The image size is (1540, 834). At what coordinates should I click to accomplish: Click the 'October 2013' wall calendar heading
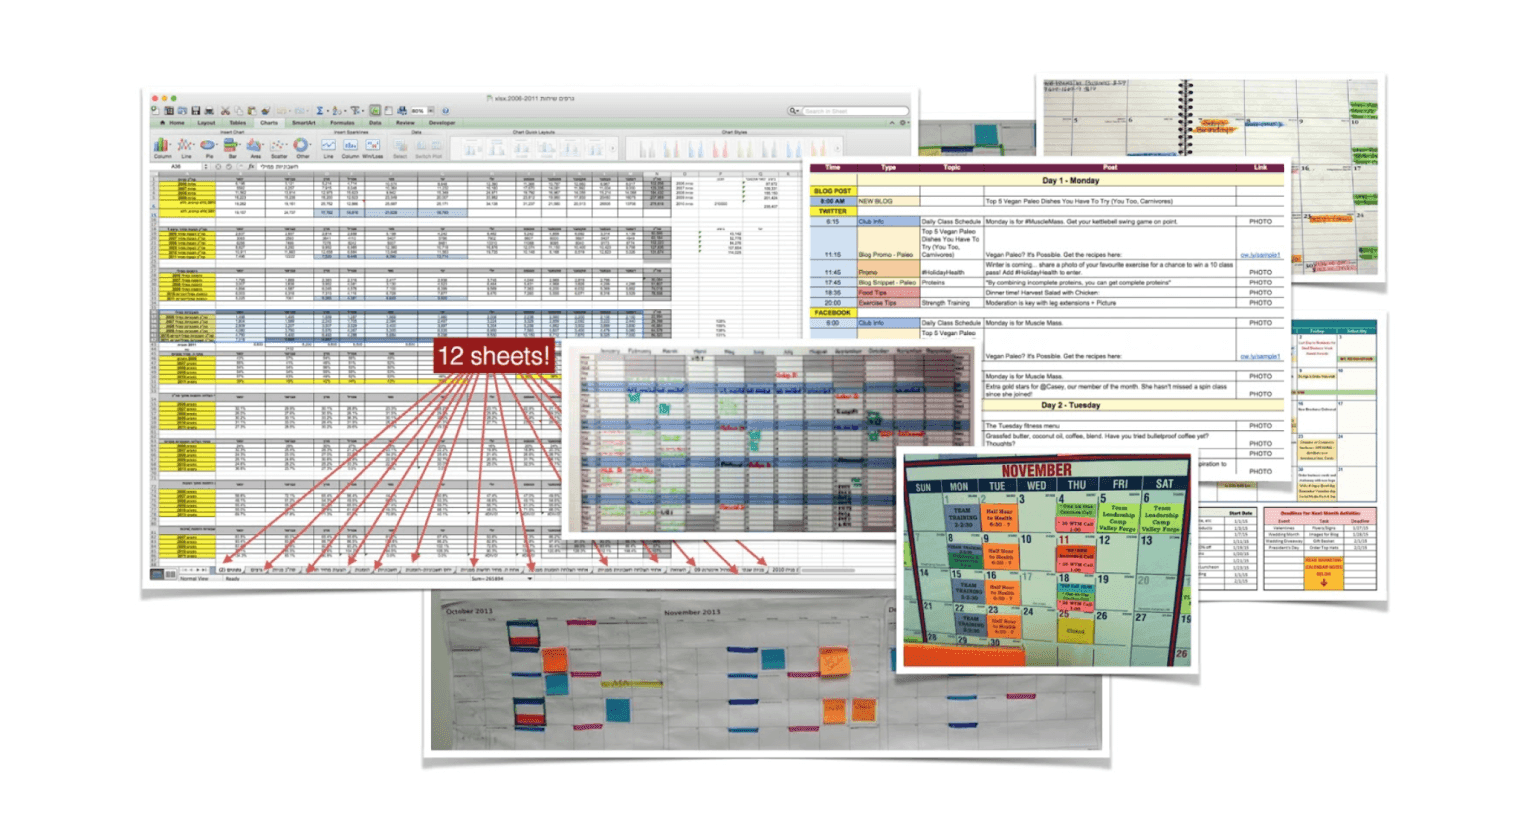point(469,611)
